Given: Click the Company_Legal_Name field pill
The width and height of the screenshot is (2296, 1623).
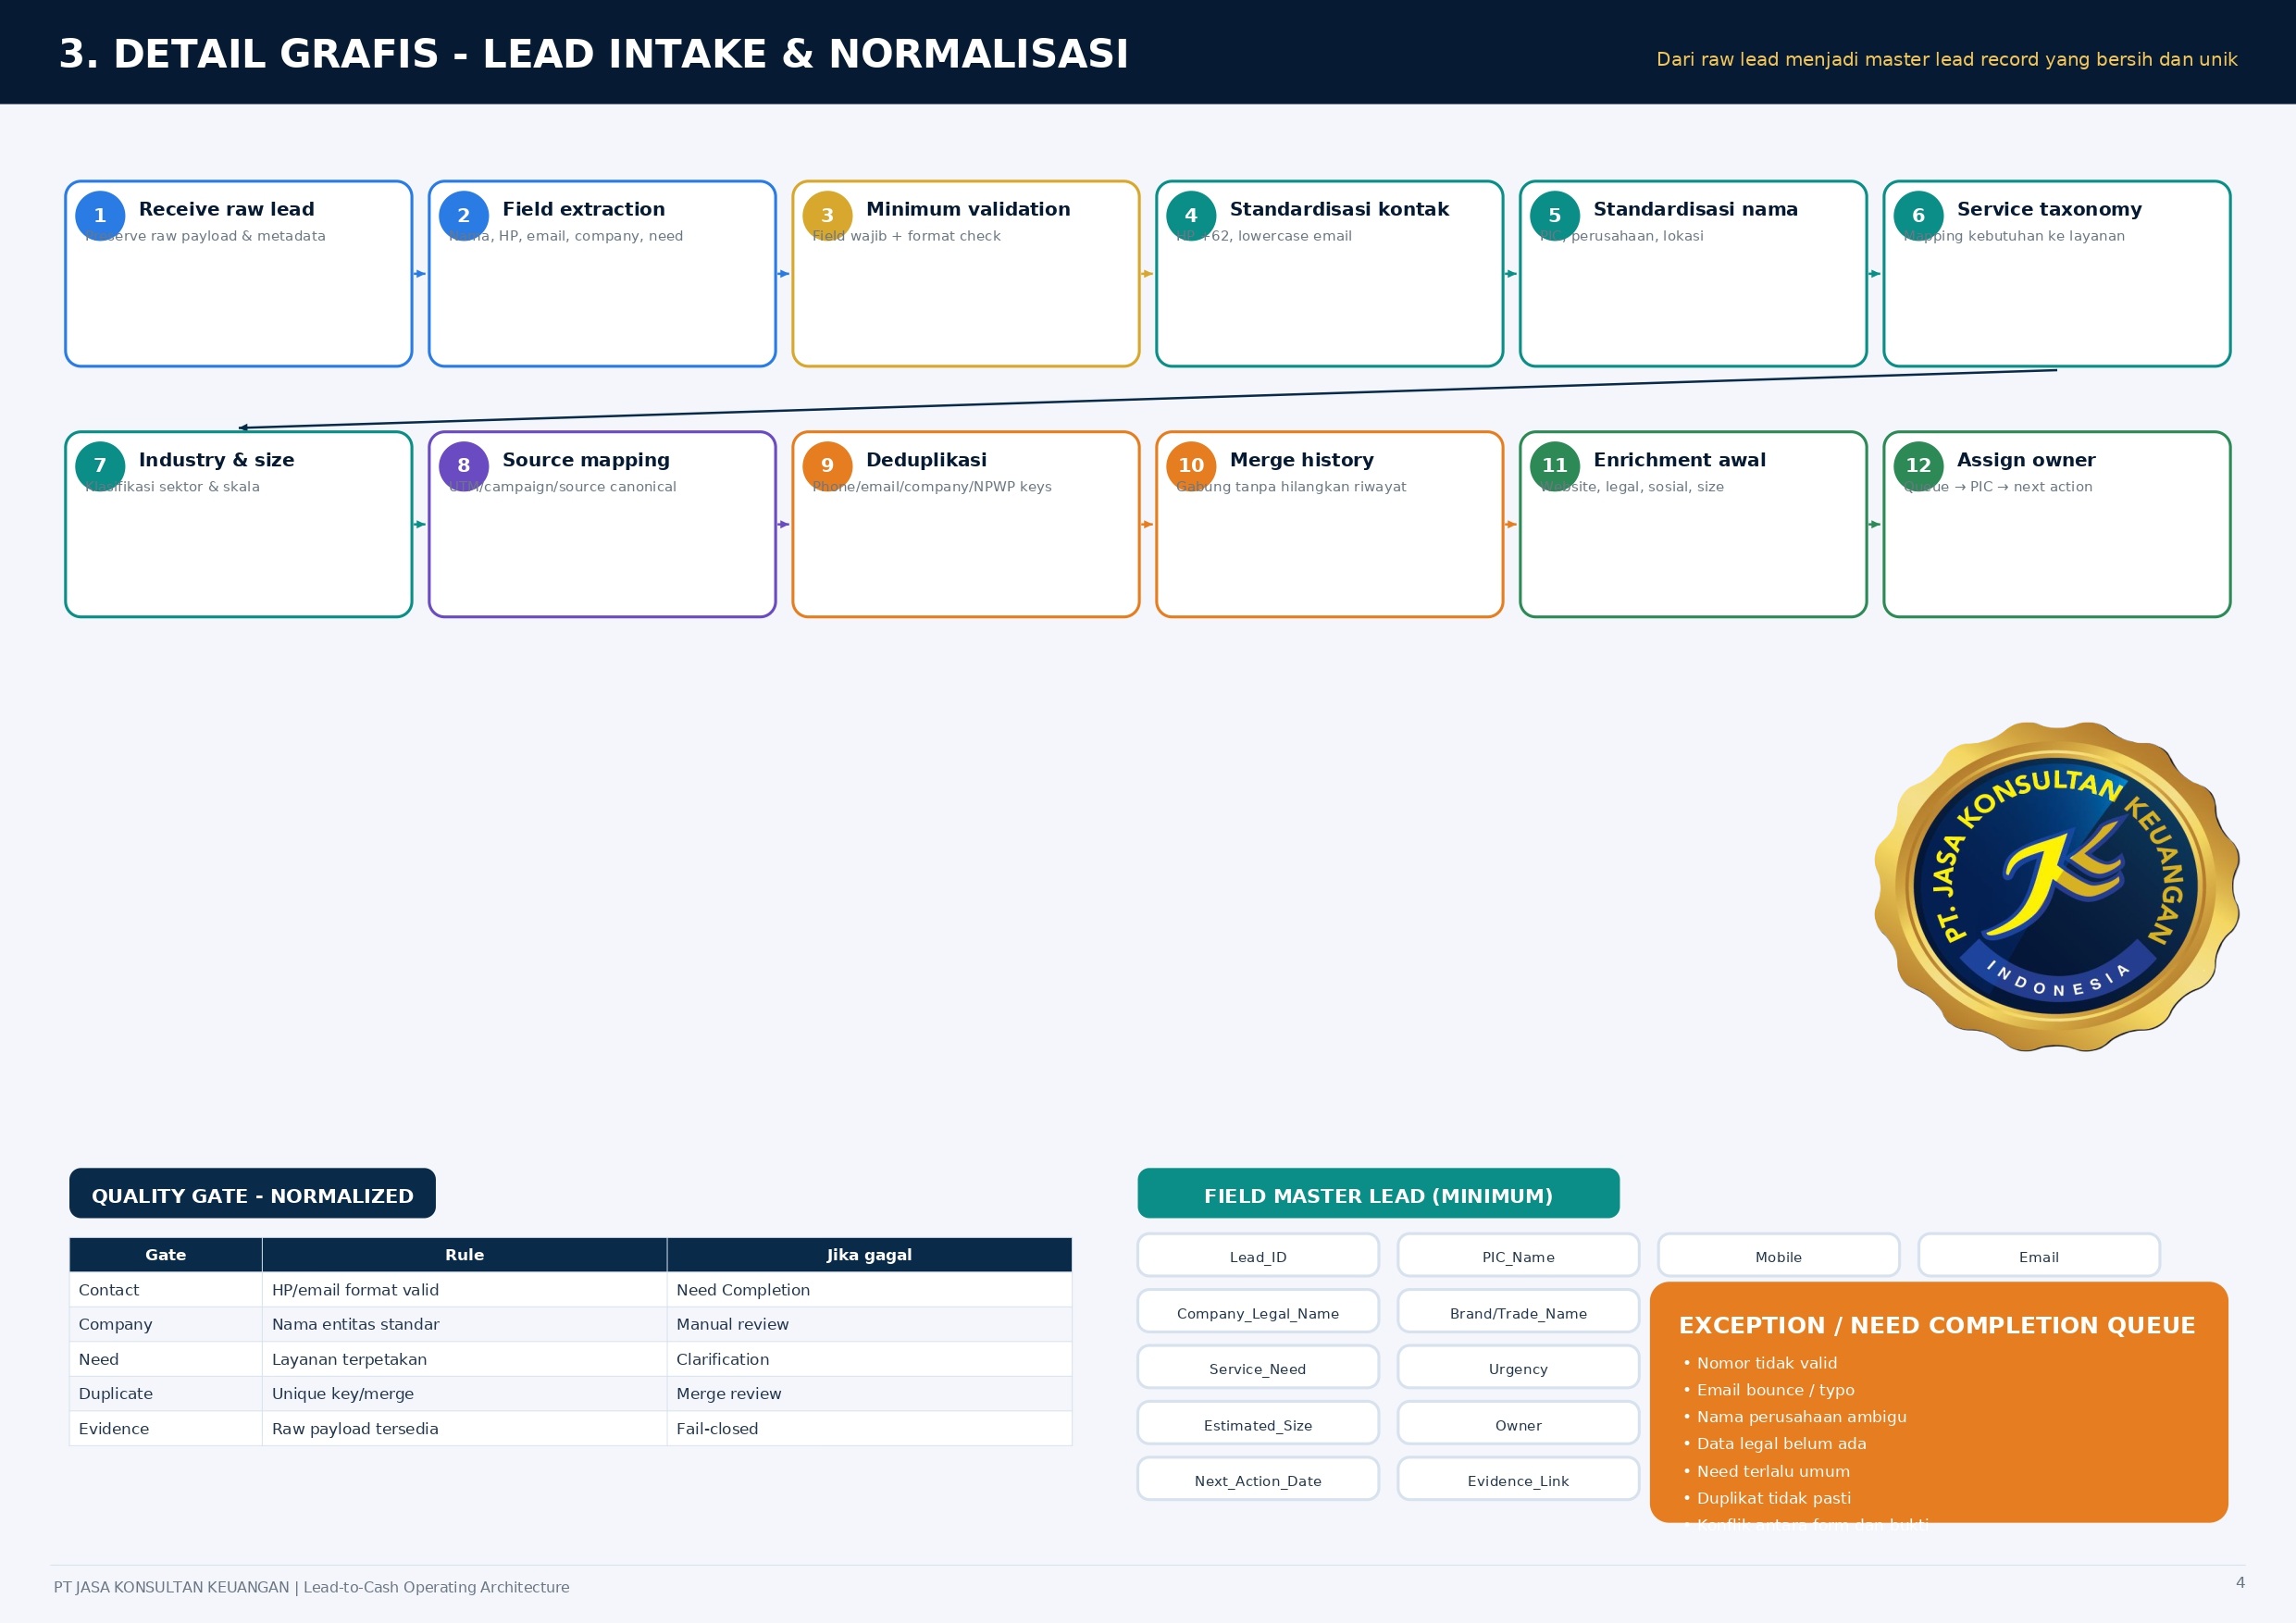Looking at the screenshot, I should (1258, 1312).
